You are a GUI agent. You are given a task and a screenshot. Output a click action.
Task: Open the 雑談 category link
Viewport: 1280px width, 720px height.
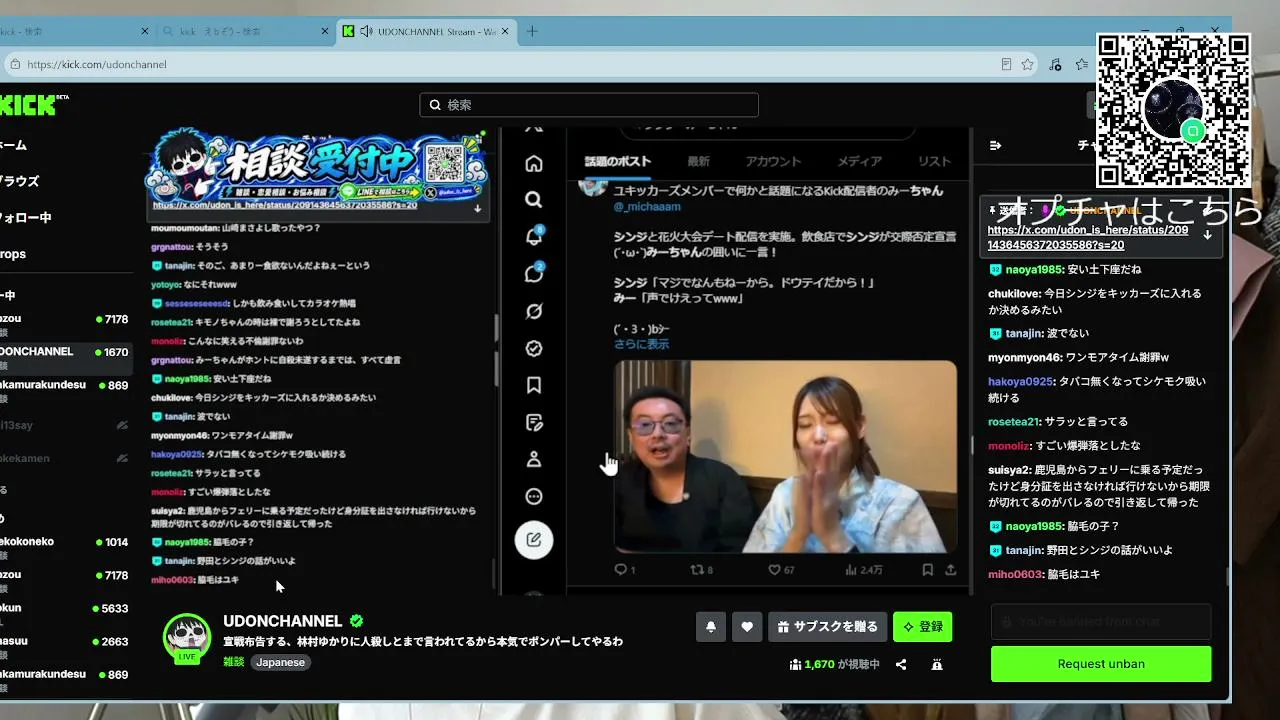point(233,662)
